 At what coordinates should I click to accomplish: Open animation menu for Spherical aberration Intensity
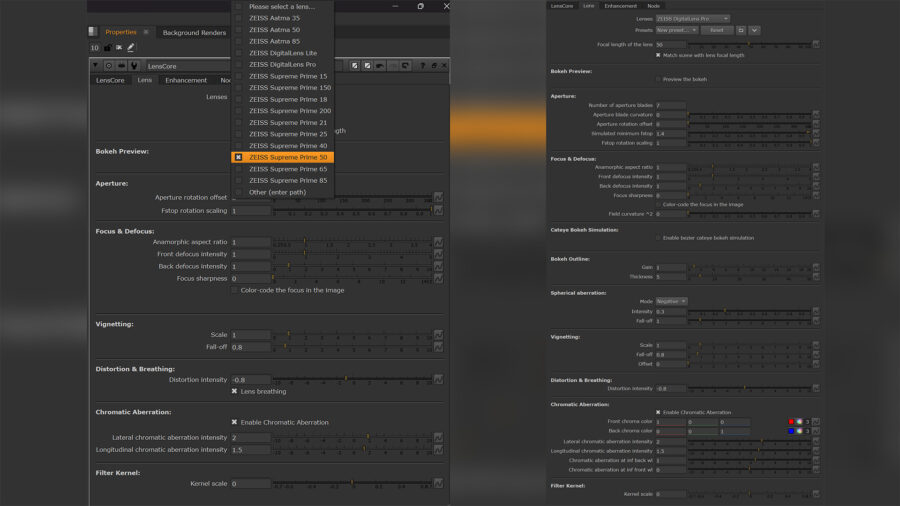(x=816, y=312)
